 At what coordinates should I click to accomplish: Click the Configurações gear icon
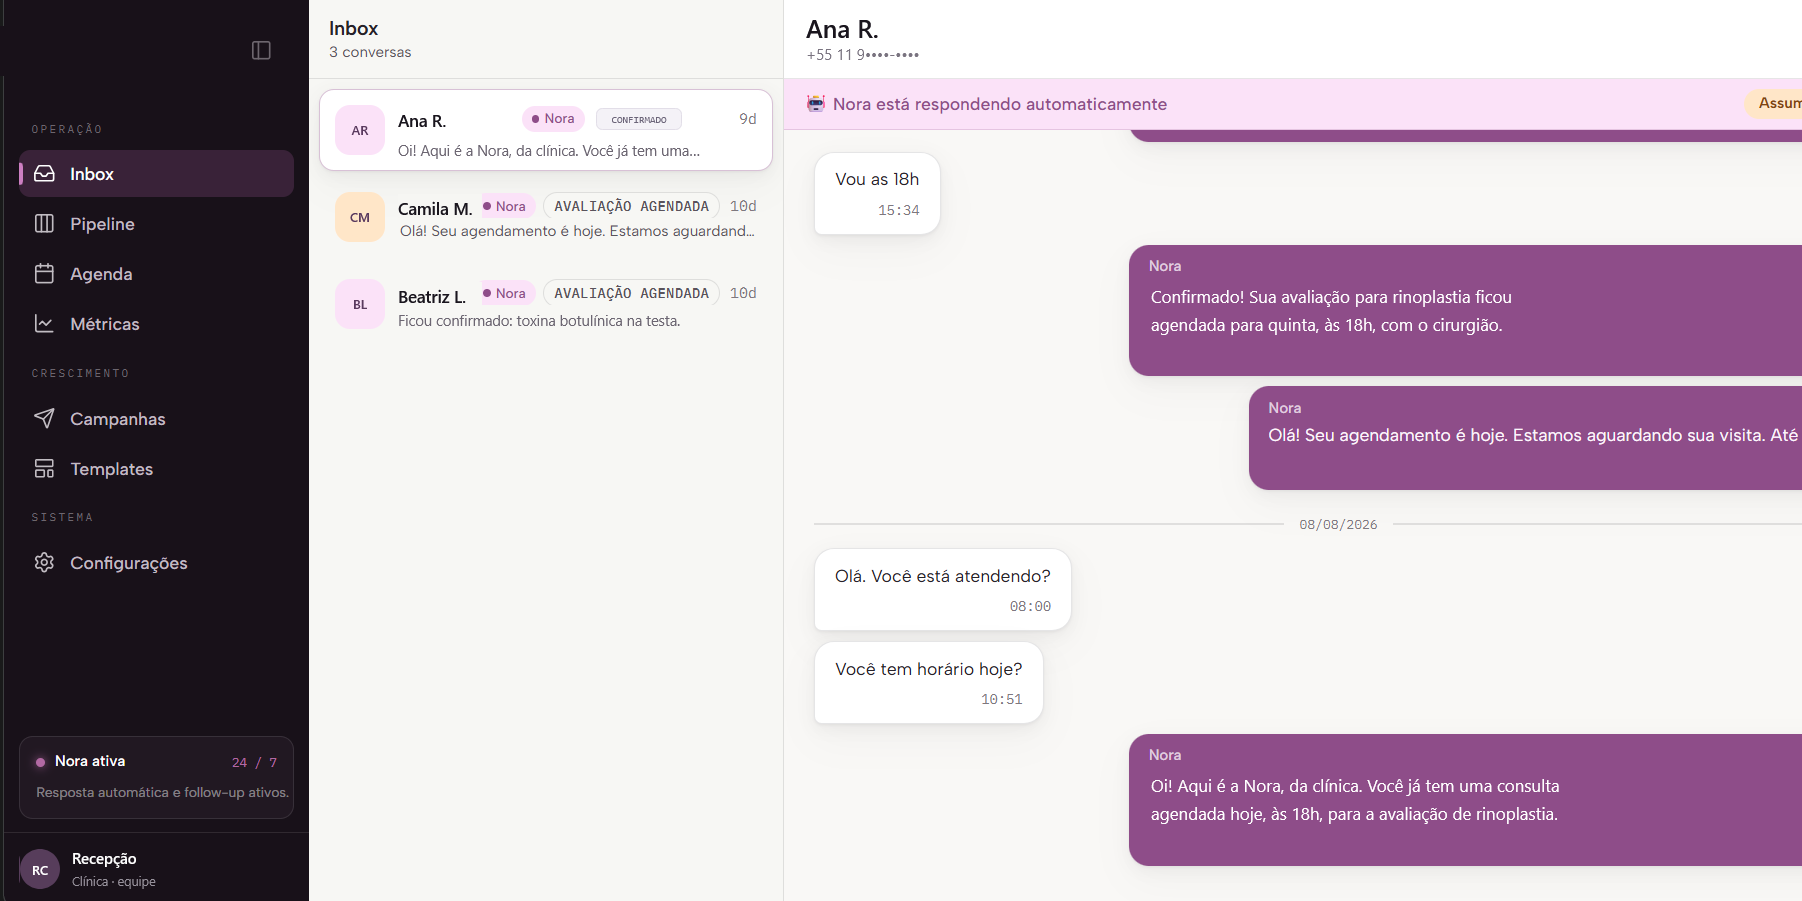[44, 562]
